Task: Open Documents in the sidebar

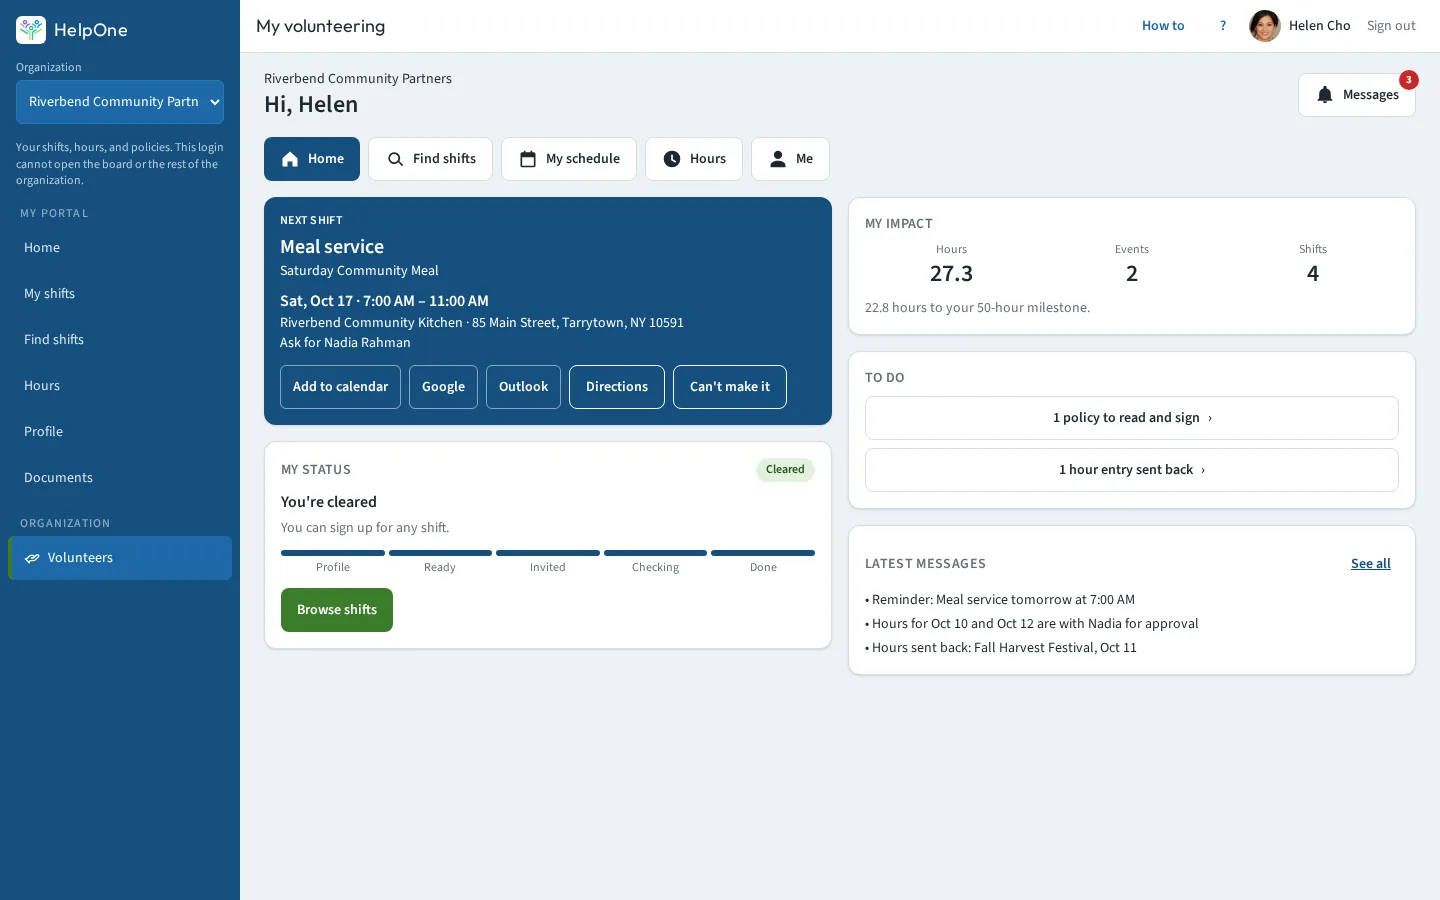Action: coord(120,478)
